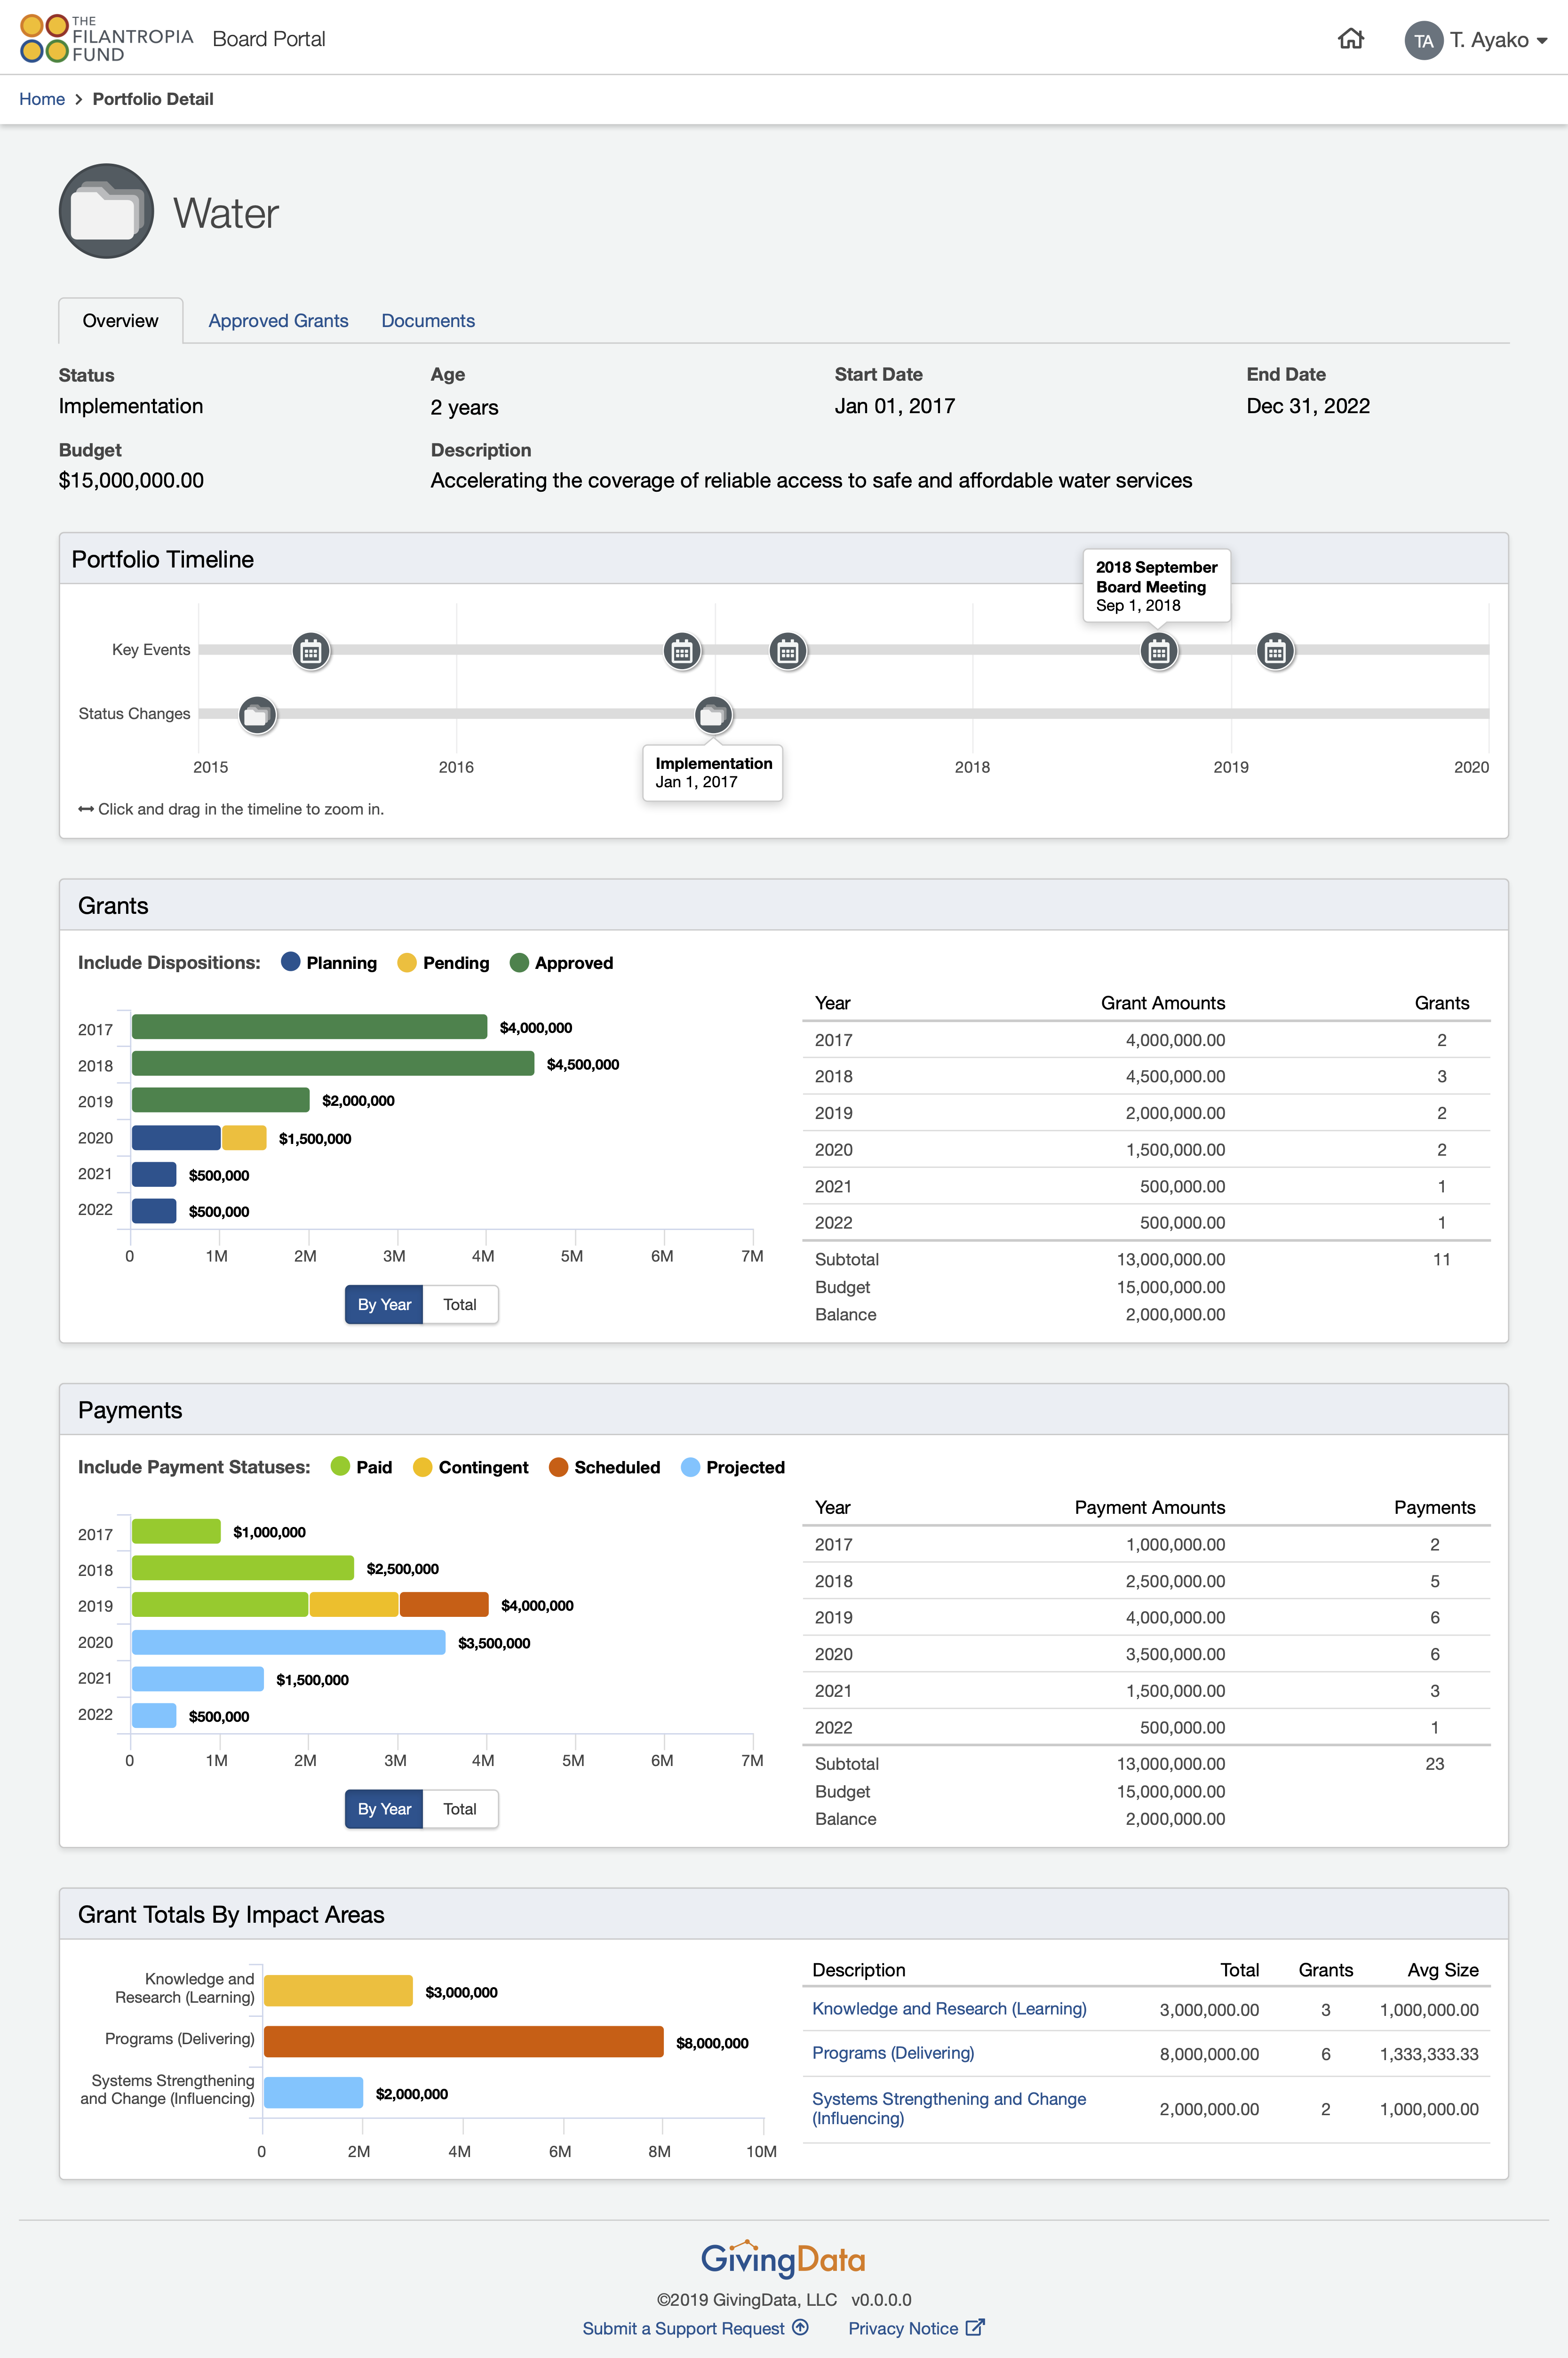This screenshot has width=1568, height=2358.
Task: Click the 4,000,000.00 payment amount for 2019
Action: pos(1175,1617)
